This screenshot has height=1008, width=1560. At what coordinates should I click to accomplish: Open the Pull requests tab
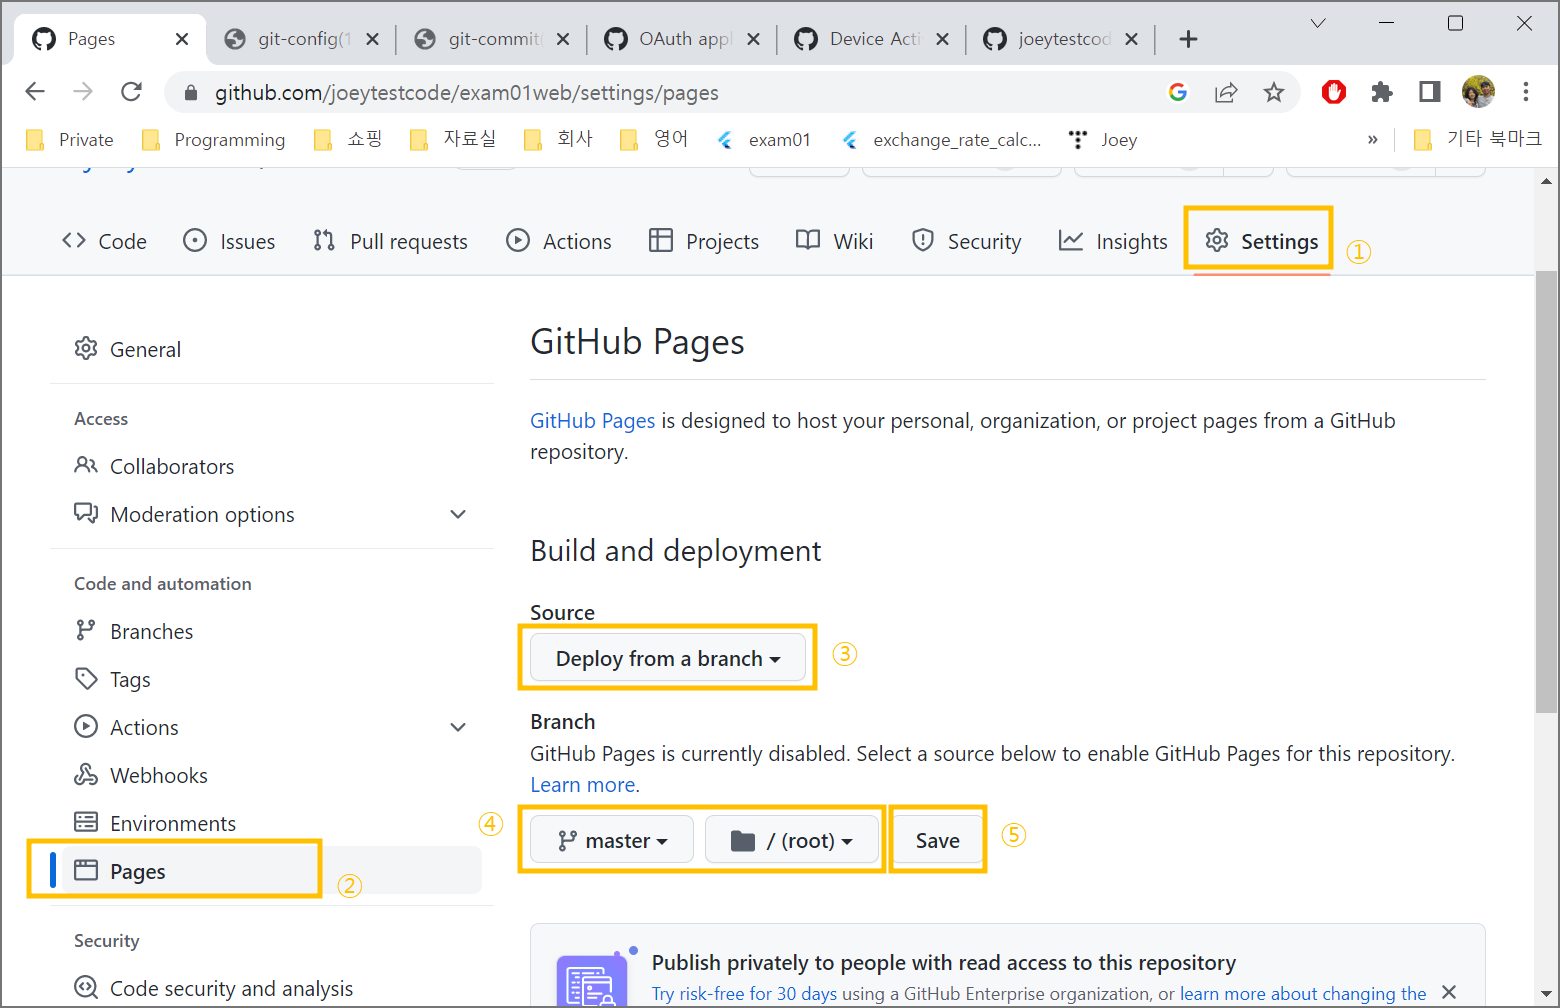pyautogui.click(x=390, y=241)
